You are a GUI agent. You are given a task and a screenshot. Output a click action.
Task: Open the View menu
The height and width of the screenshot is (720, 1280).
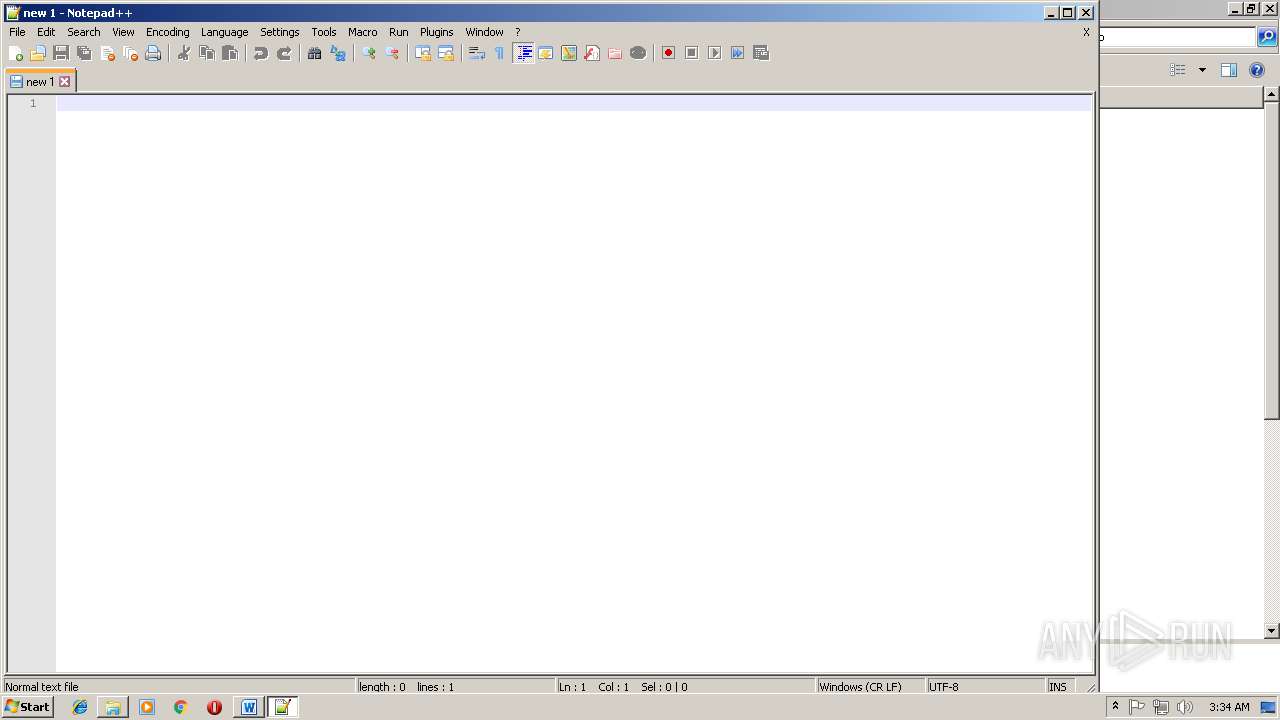pyautogui.click(x=123, y=32)
